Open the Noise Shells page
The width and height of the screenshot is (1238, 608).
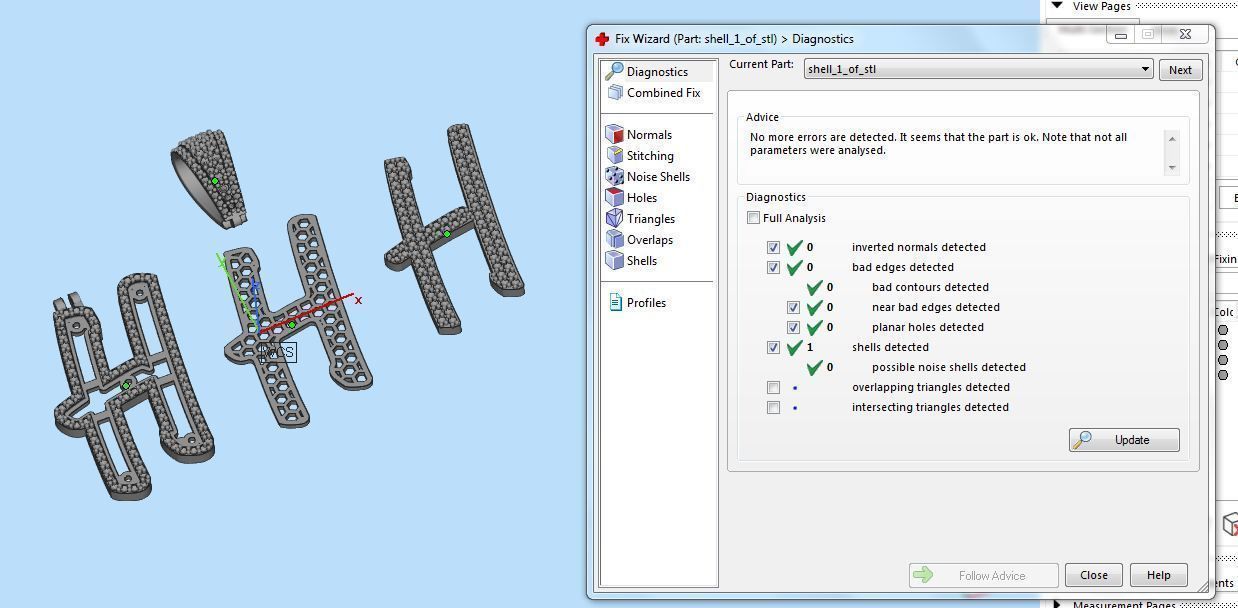pyautogui.click(x=647, y=177)
